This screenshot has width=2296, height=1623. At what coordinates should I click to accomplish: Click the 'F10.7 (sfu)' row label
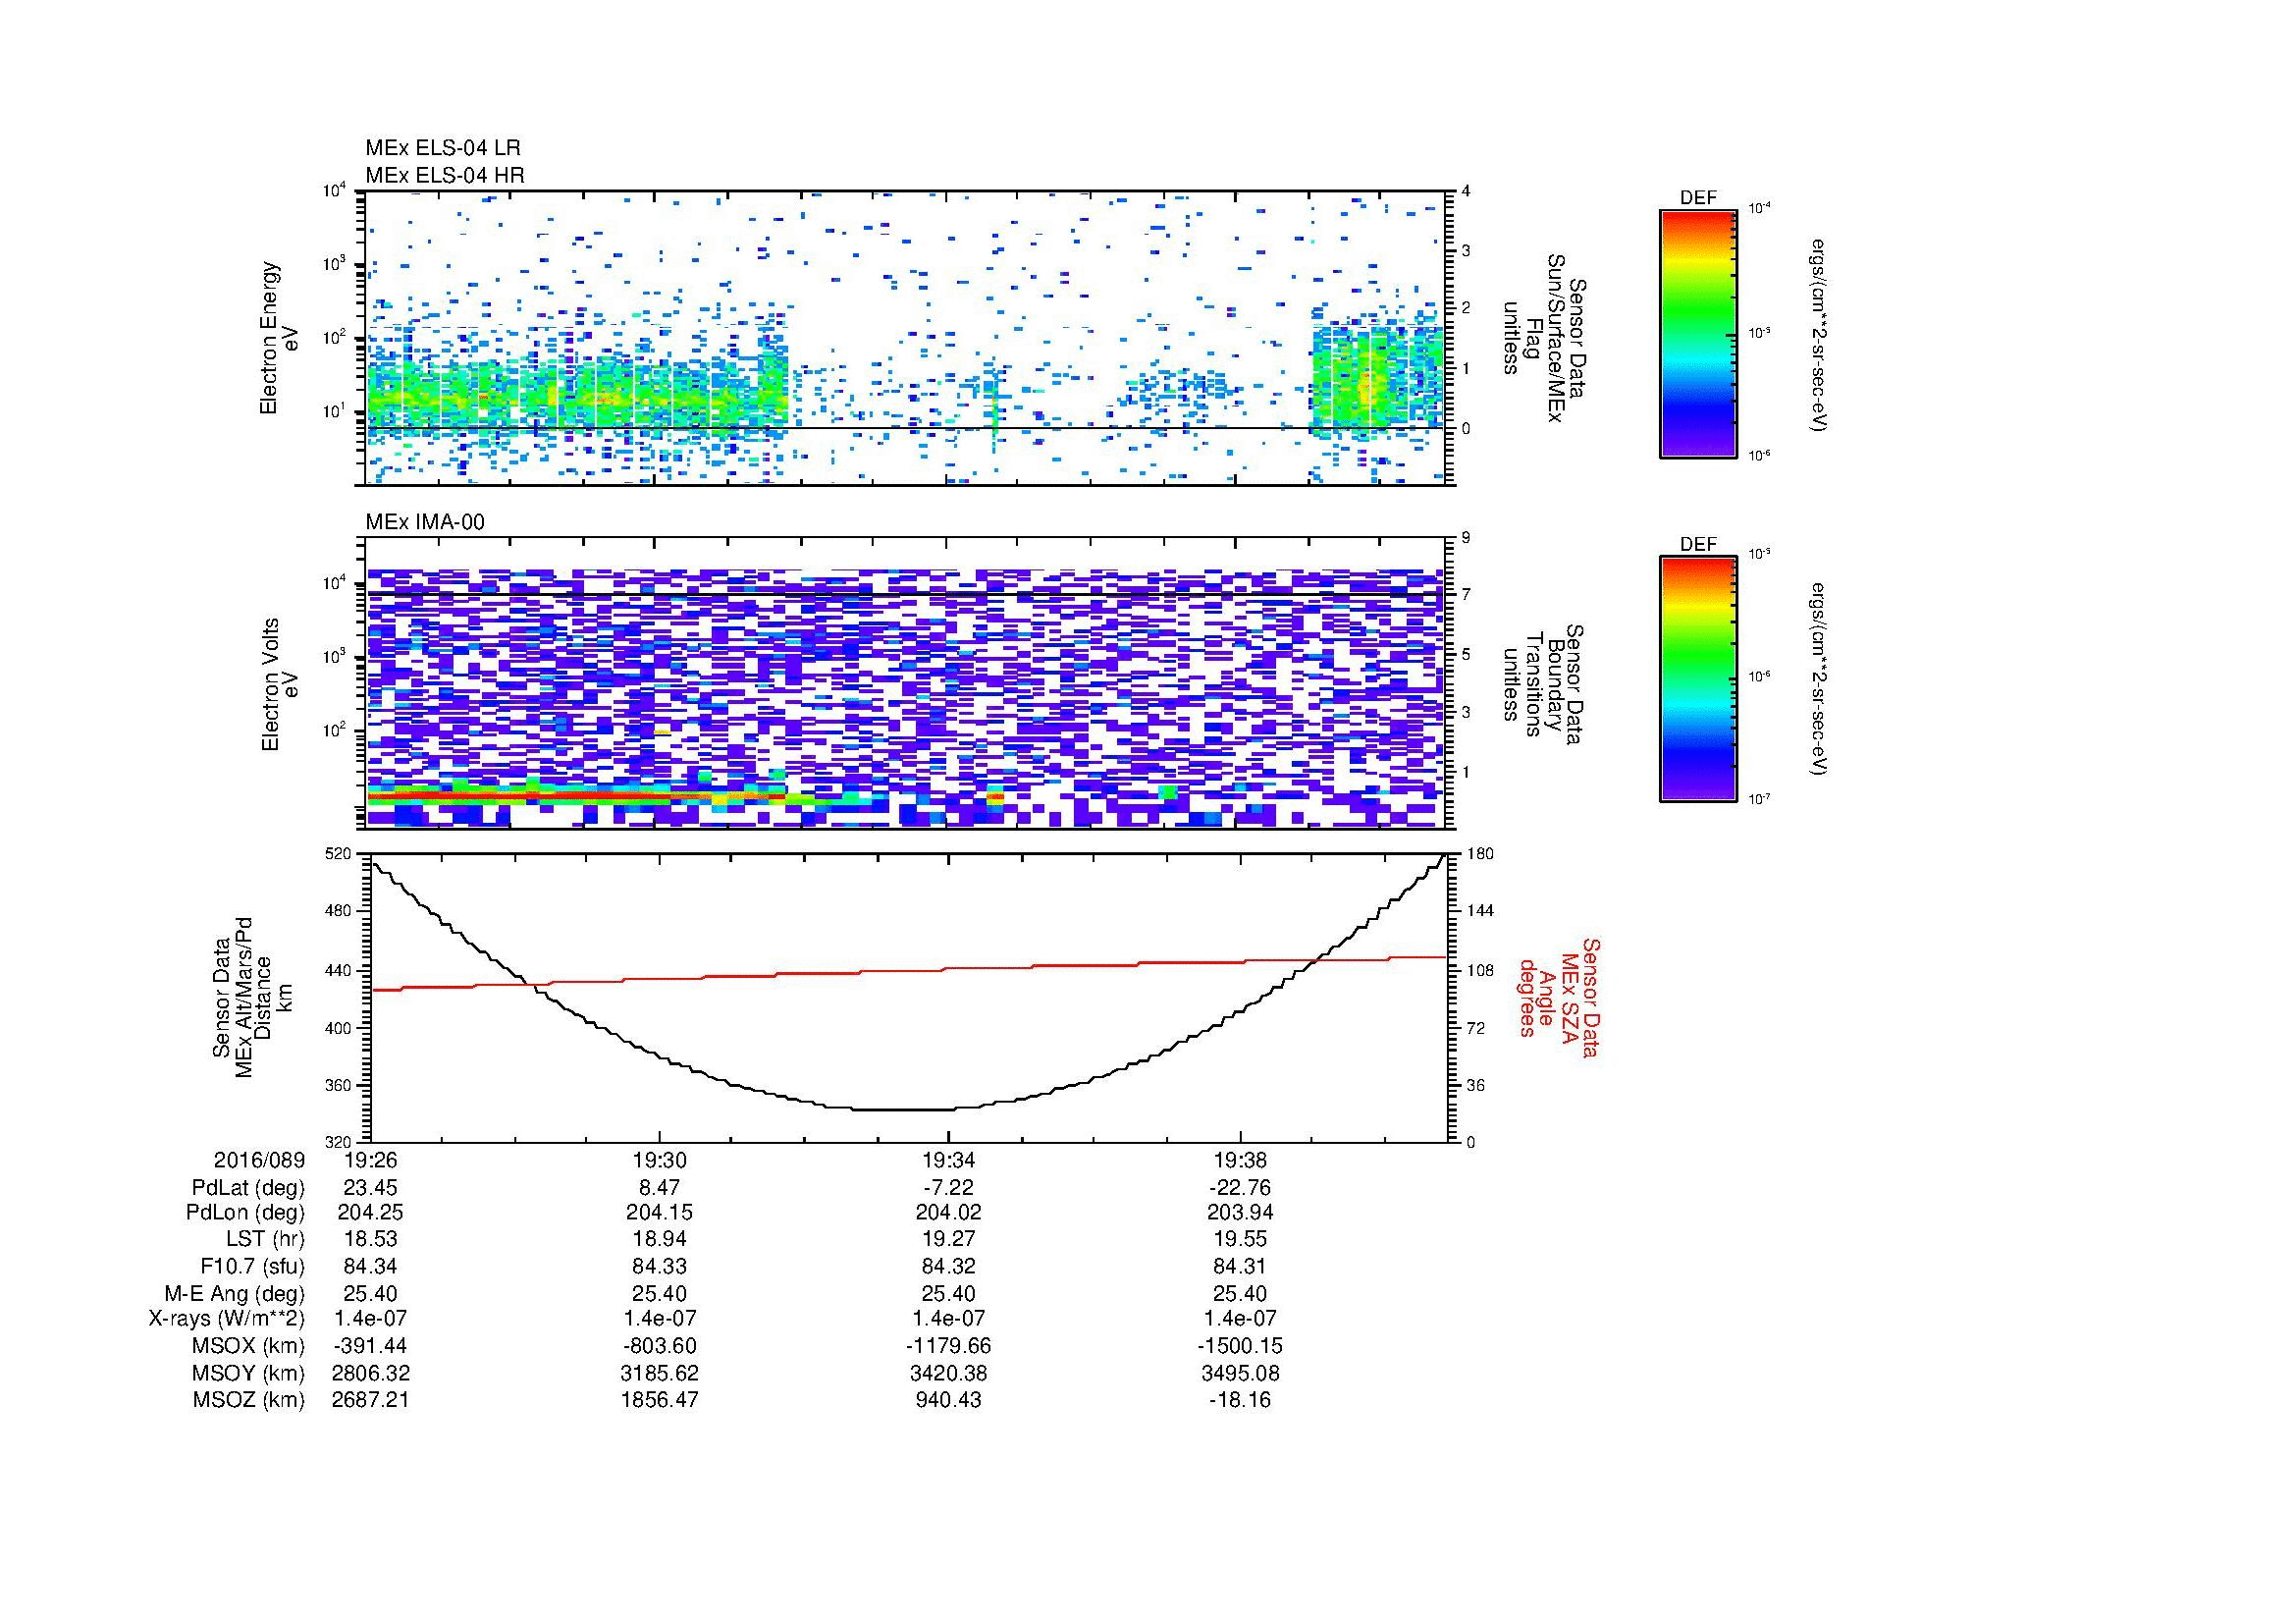point(252,1266)
